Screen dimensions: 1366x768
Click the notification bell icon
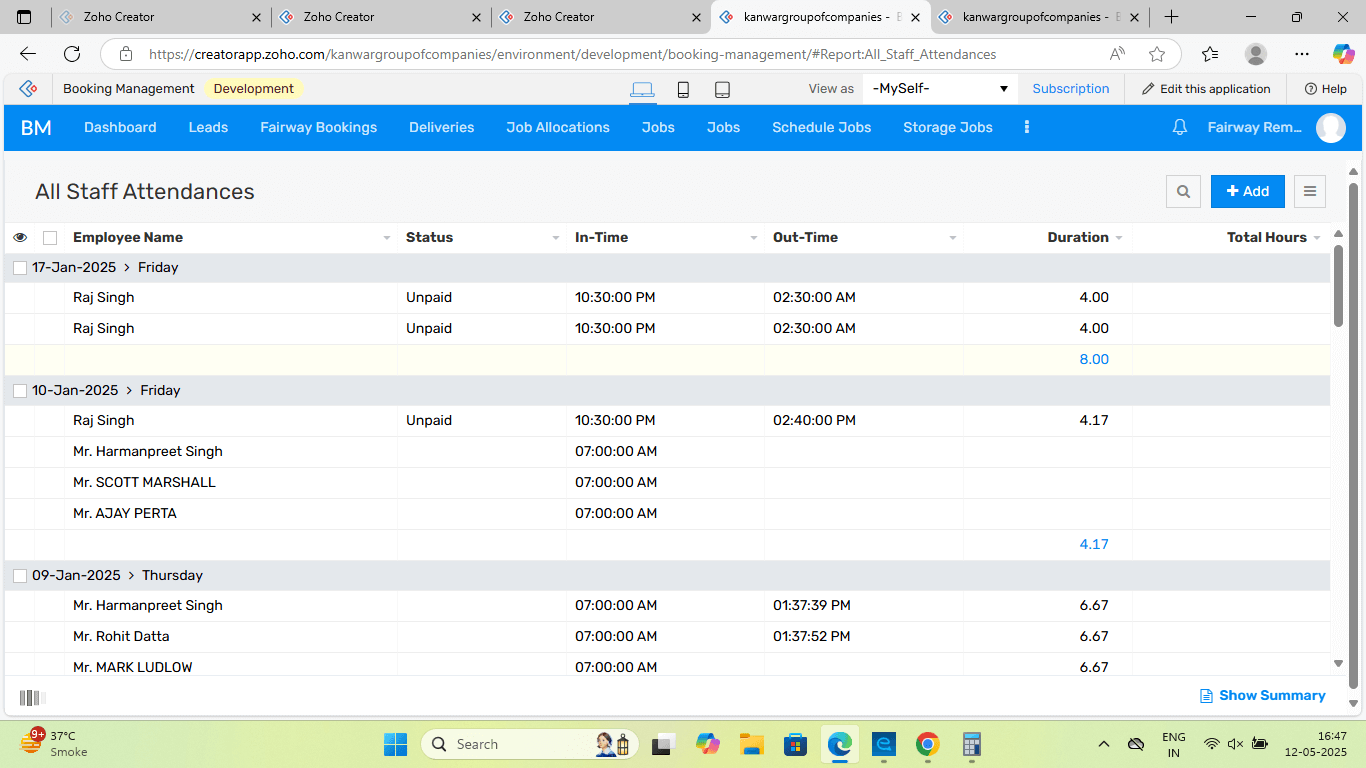pyautogui.click(x=1180, y=127)
